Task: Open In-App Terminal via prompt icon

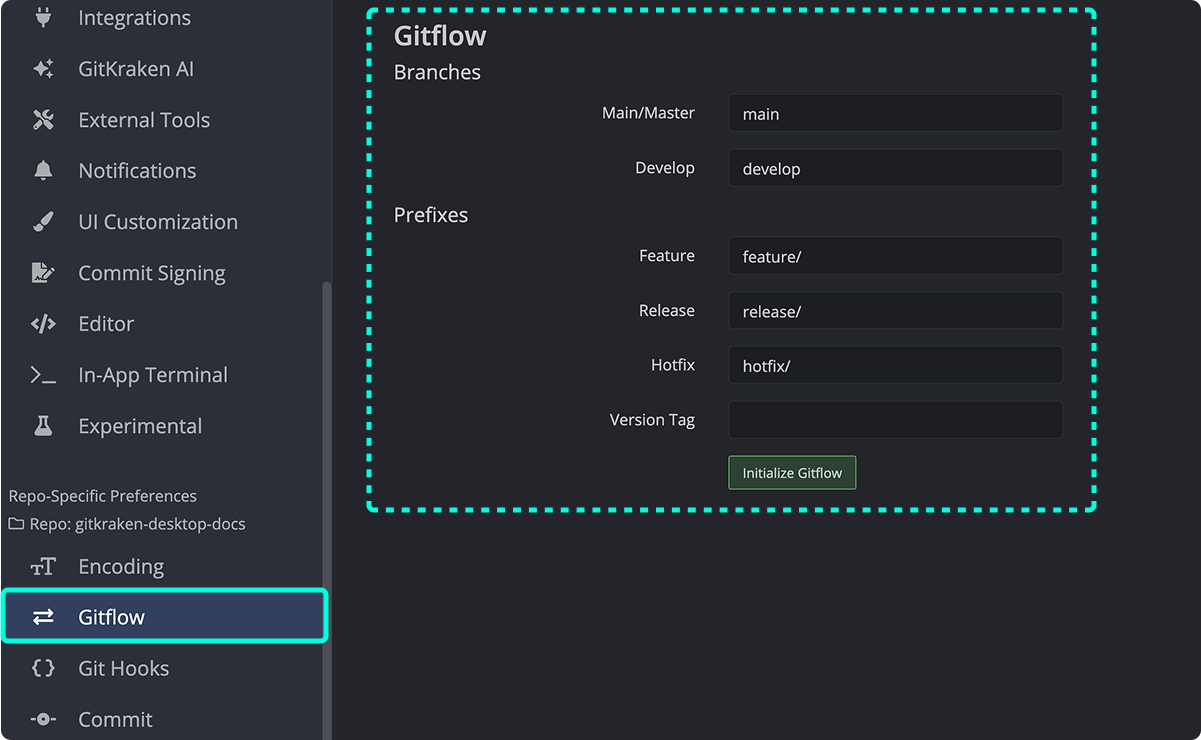Action: click(42, 374)
